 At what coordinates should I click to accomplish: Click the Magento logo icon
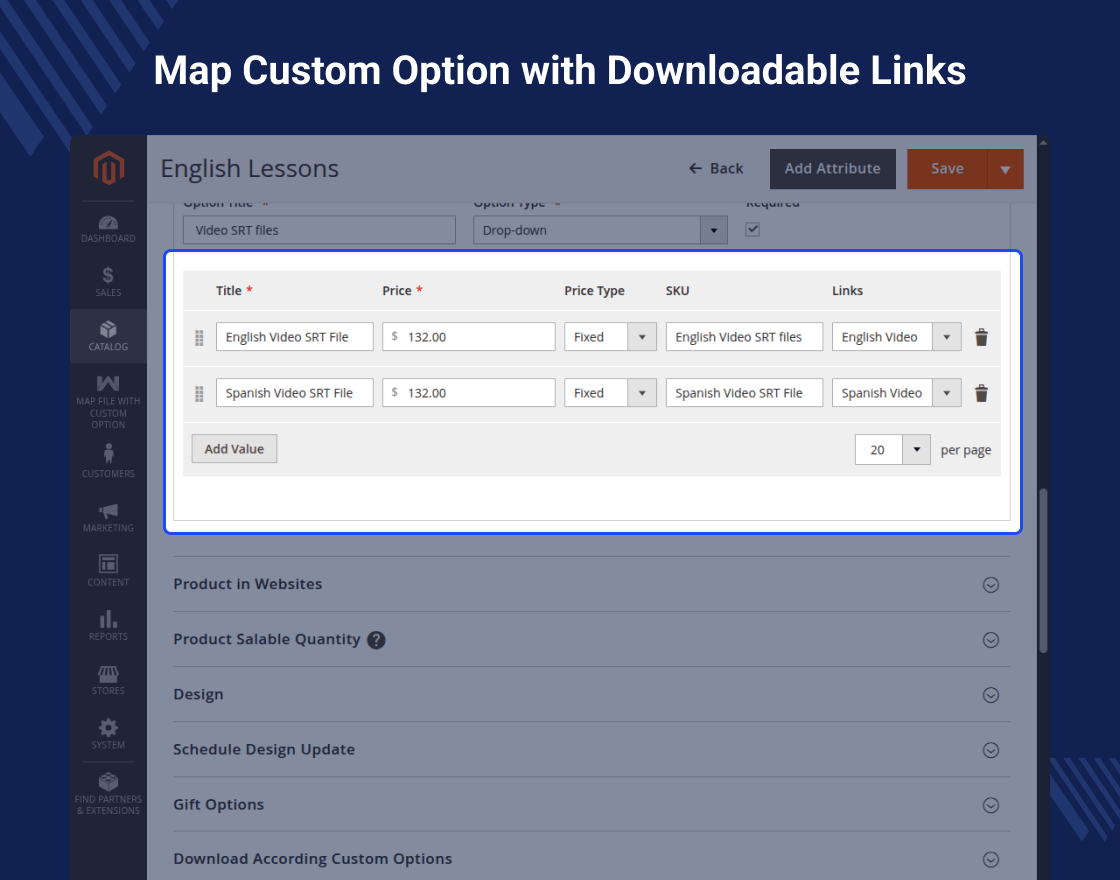pyautogui.click(x=108, y=168)
